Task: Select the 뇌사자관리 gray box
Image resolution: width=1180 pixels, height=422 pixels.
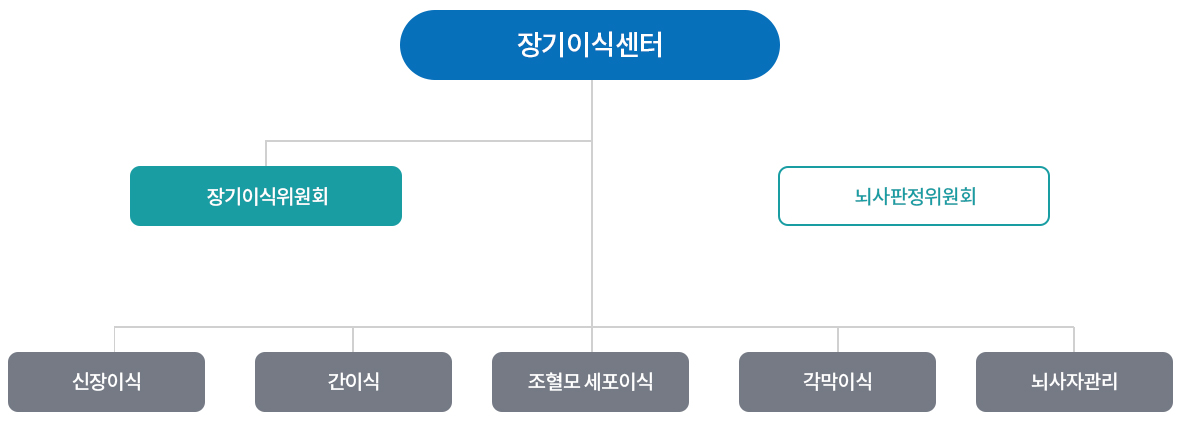Action: [x=1074, y=381]
